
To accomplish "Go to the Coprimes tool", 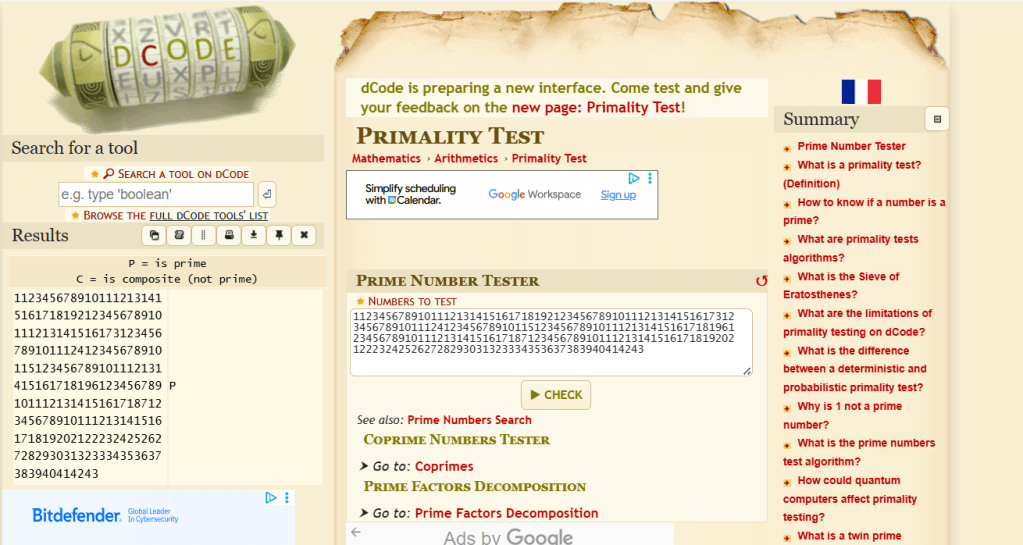I will coord(444,467).
